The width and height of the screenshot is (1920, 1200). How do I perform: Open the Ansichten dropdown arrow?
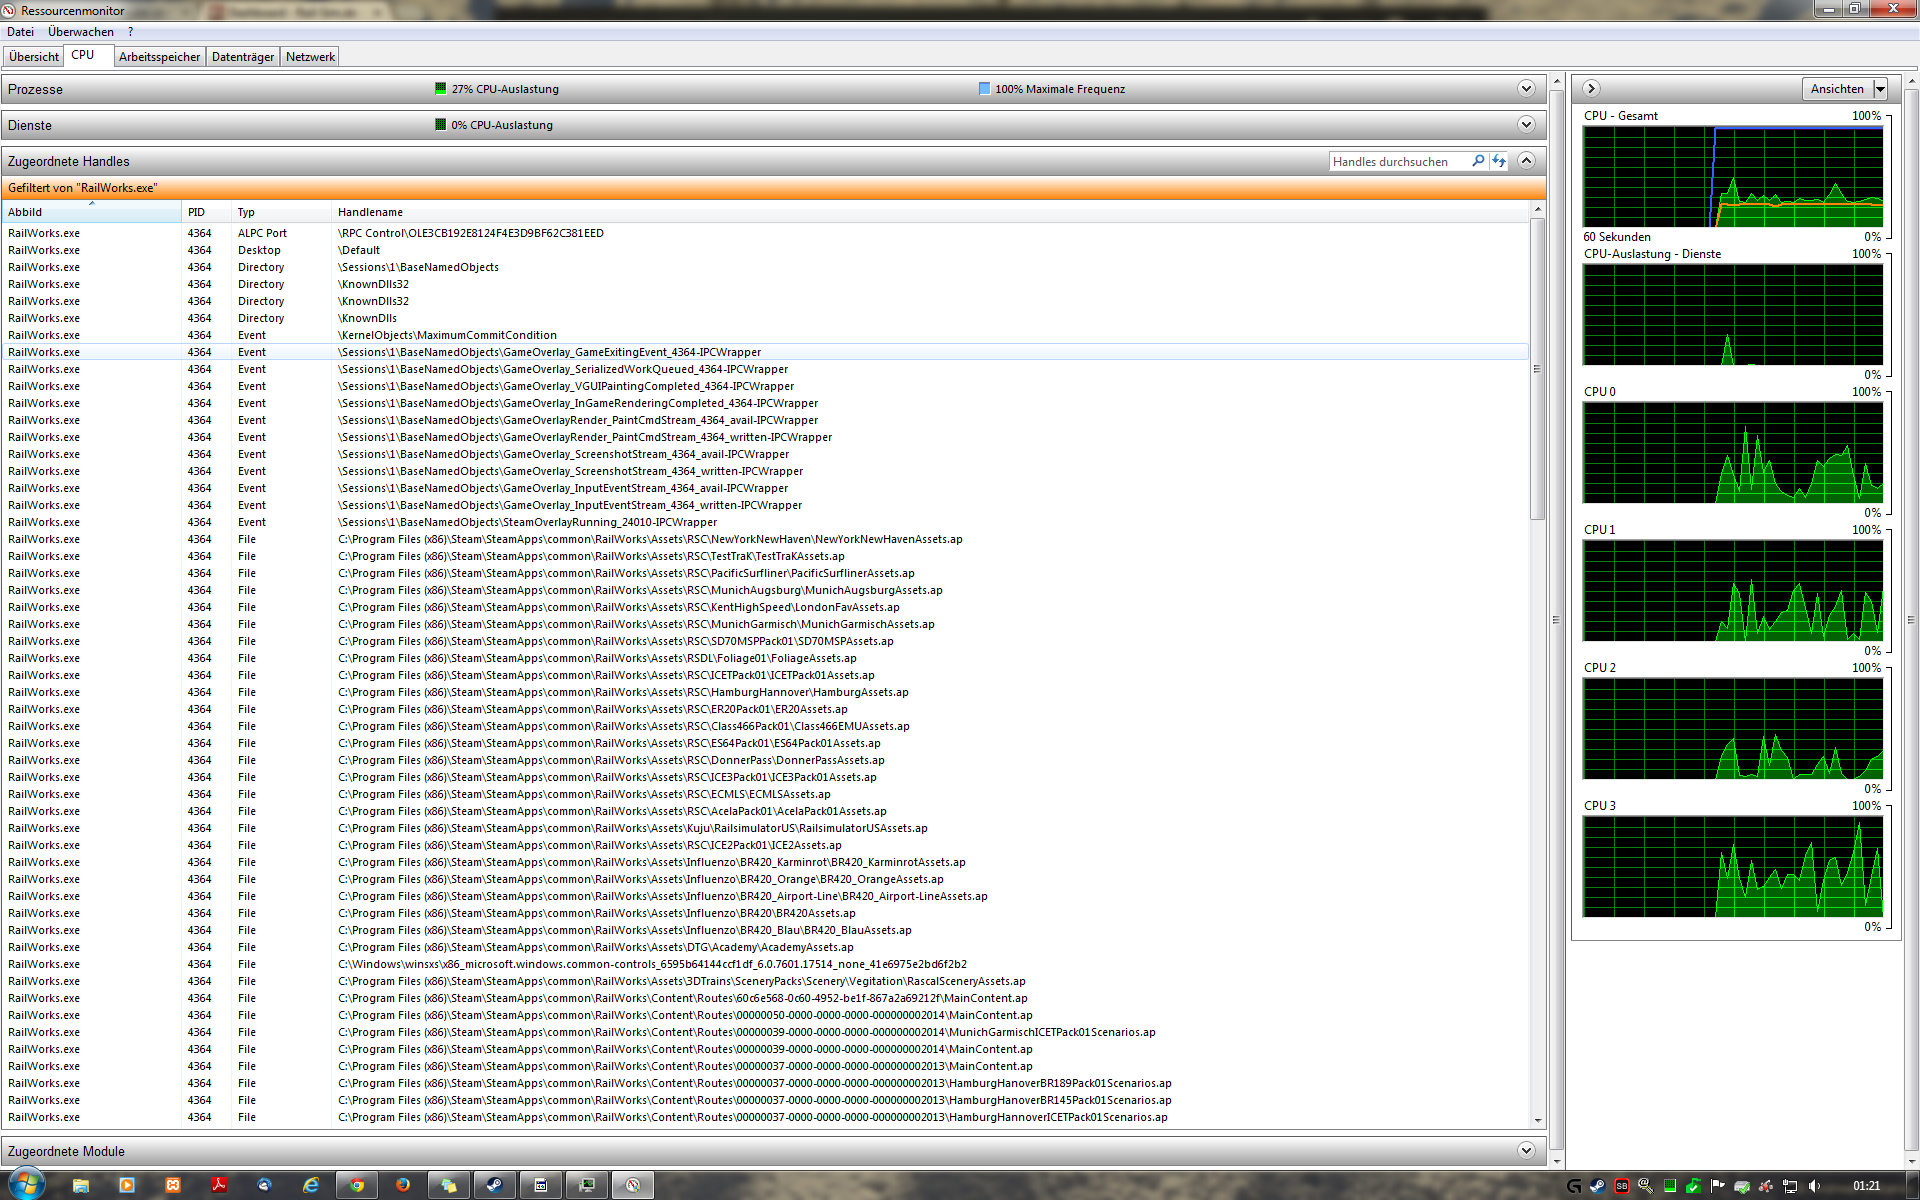(1880, 89)
